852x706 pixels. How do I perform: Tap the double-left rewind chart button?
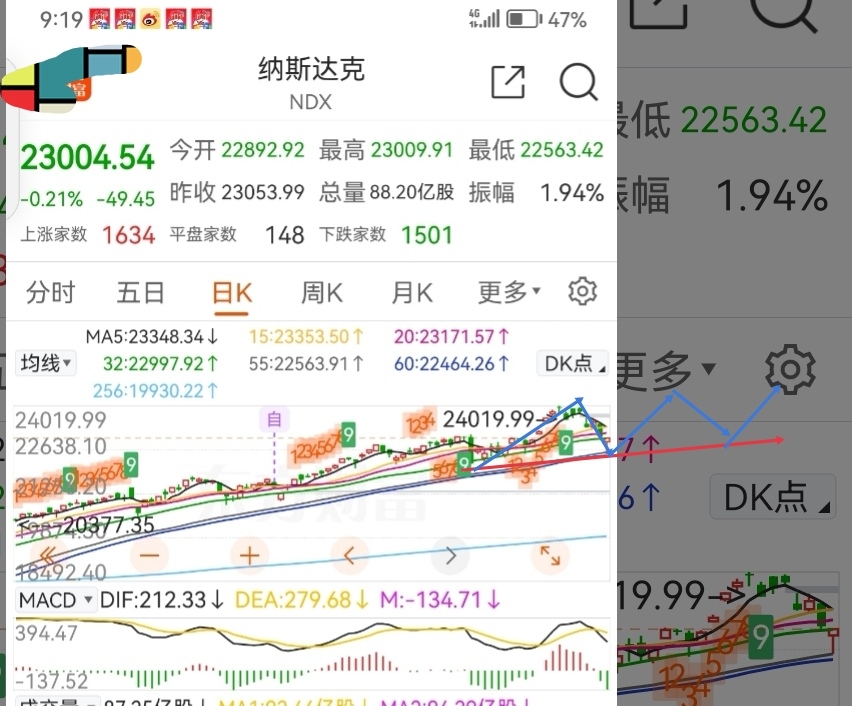point(48,555)
